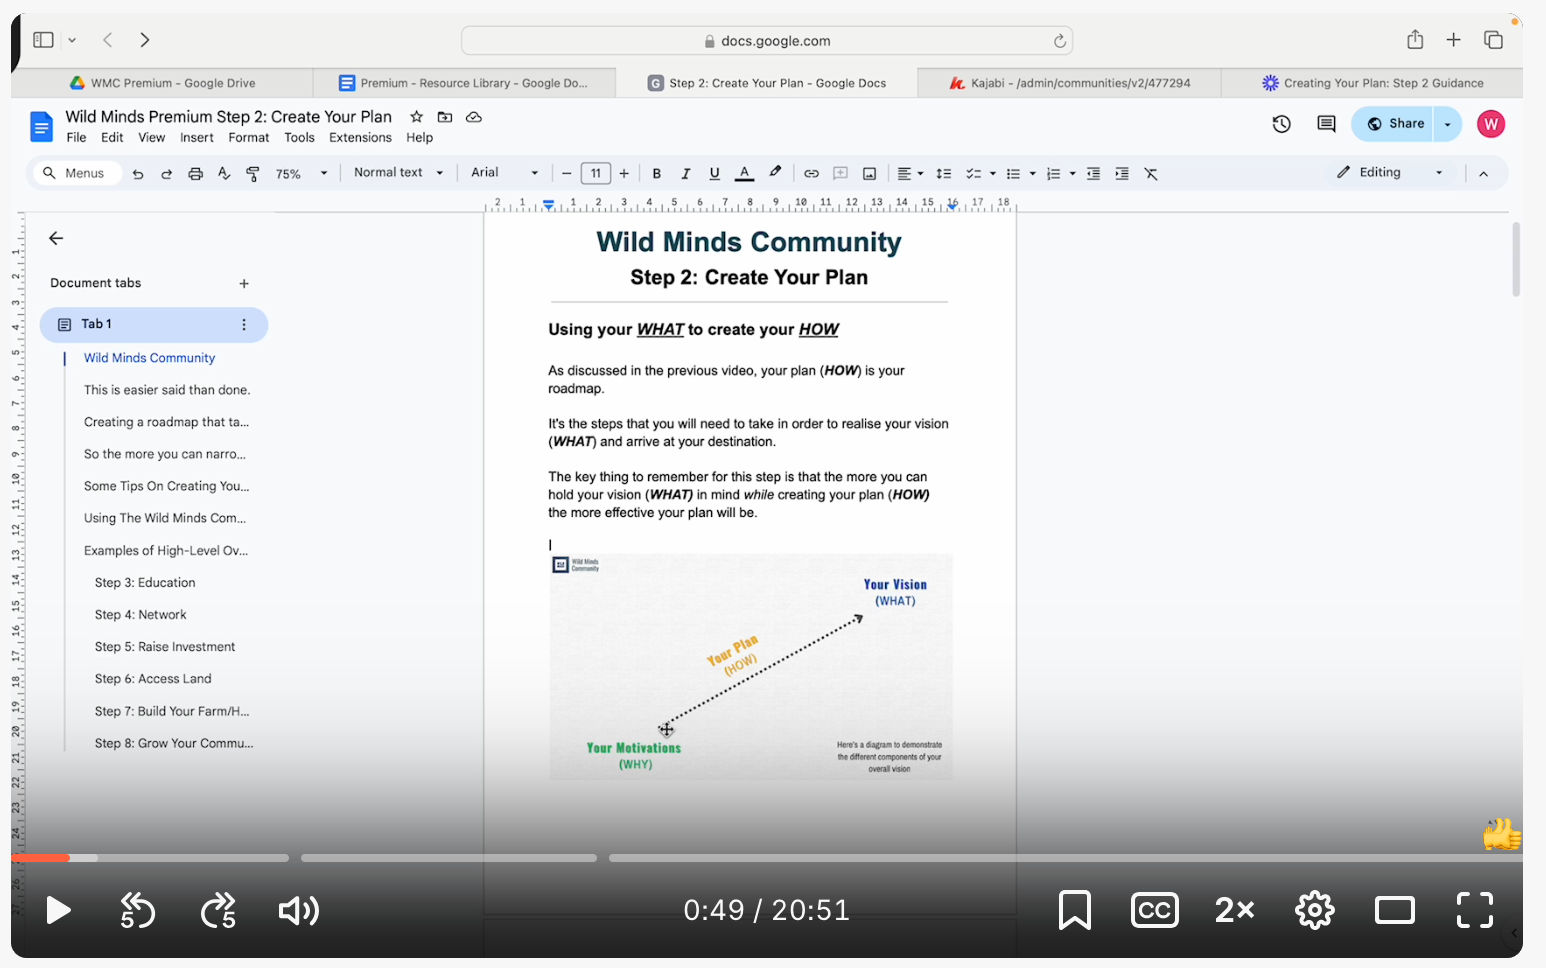Image resolution: width=1546 pixels, height=968 pixels.
Task: Star the Wild Minds document
Action: [x=417, y=117]
